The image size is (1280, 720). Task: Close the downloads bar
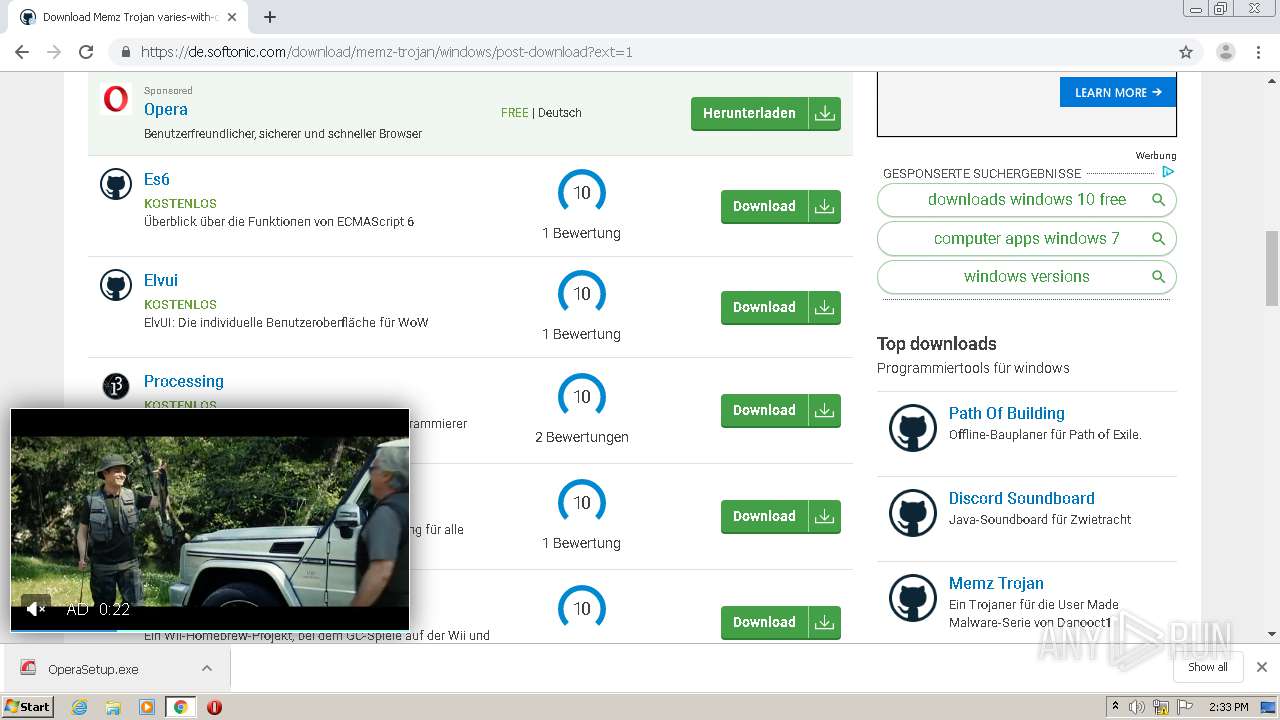pos(1261,667)
